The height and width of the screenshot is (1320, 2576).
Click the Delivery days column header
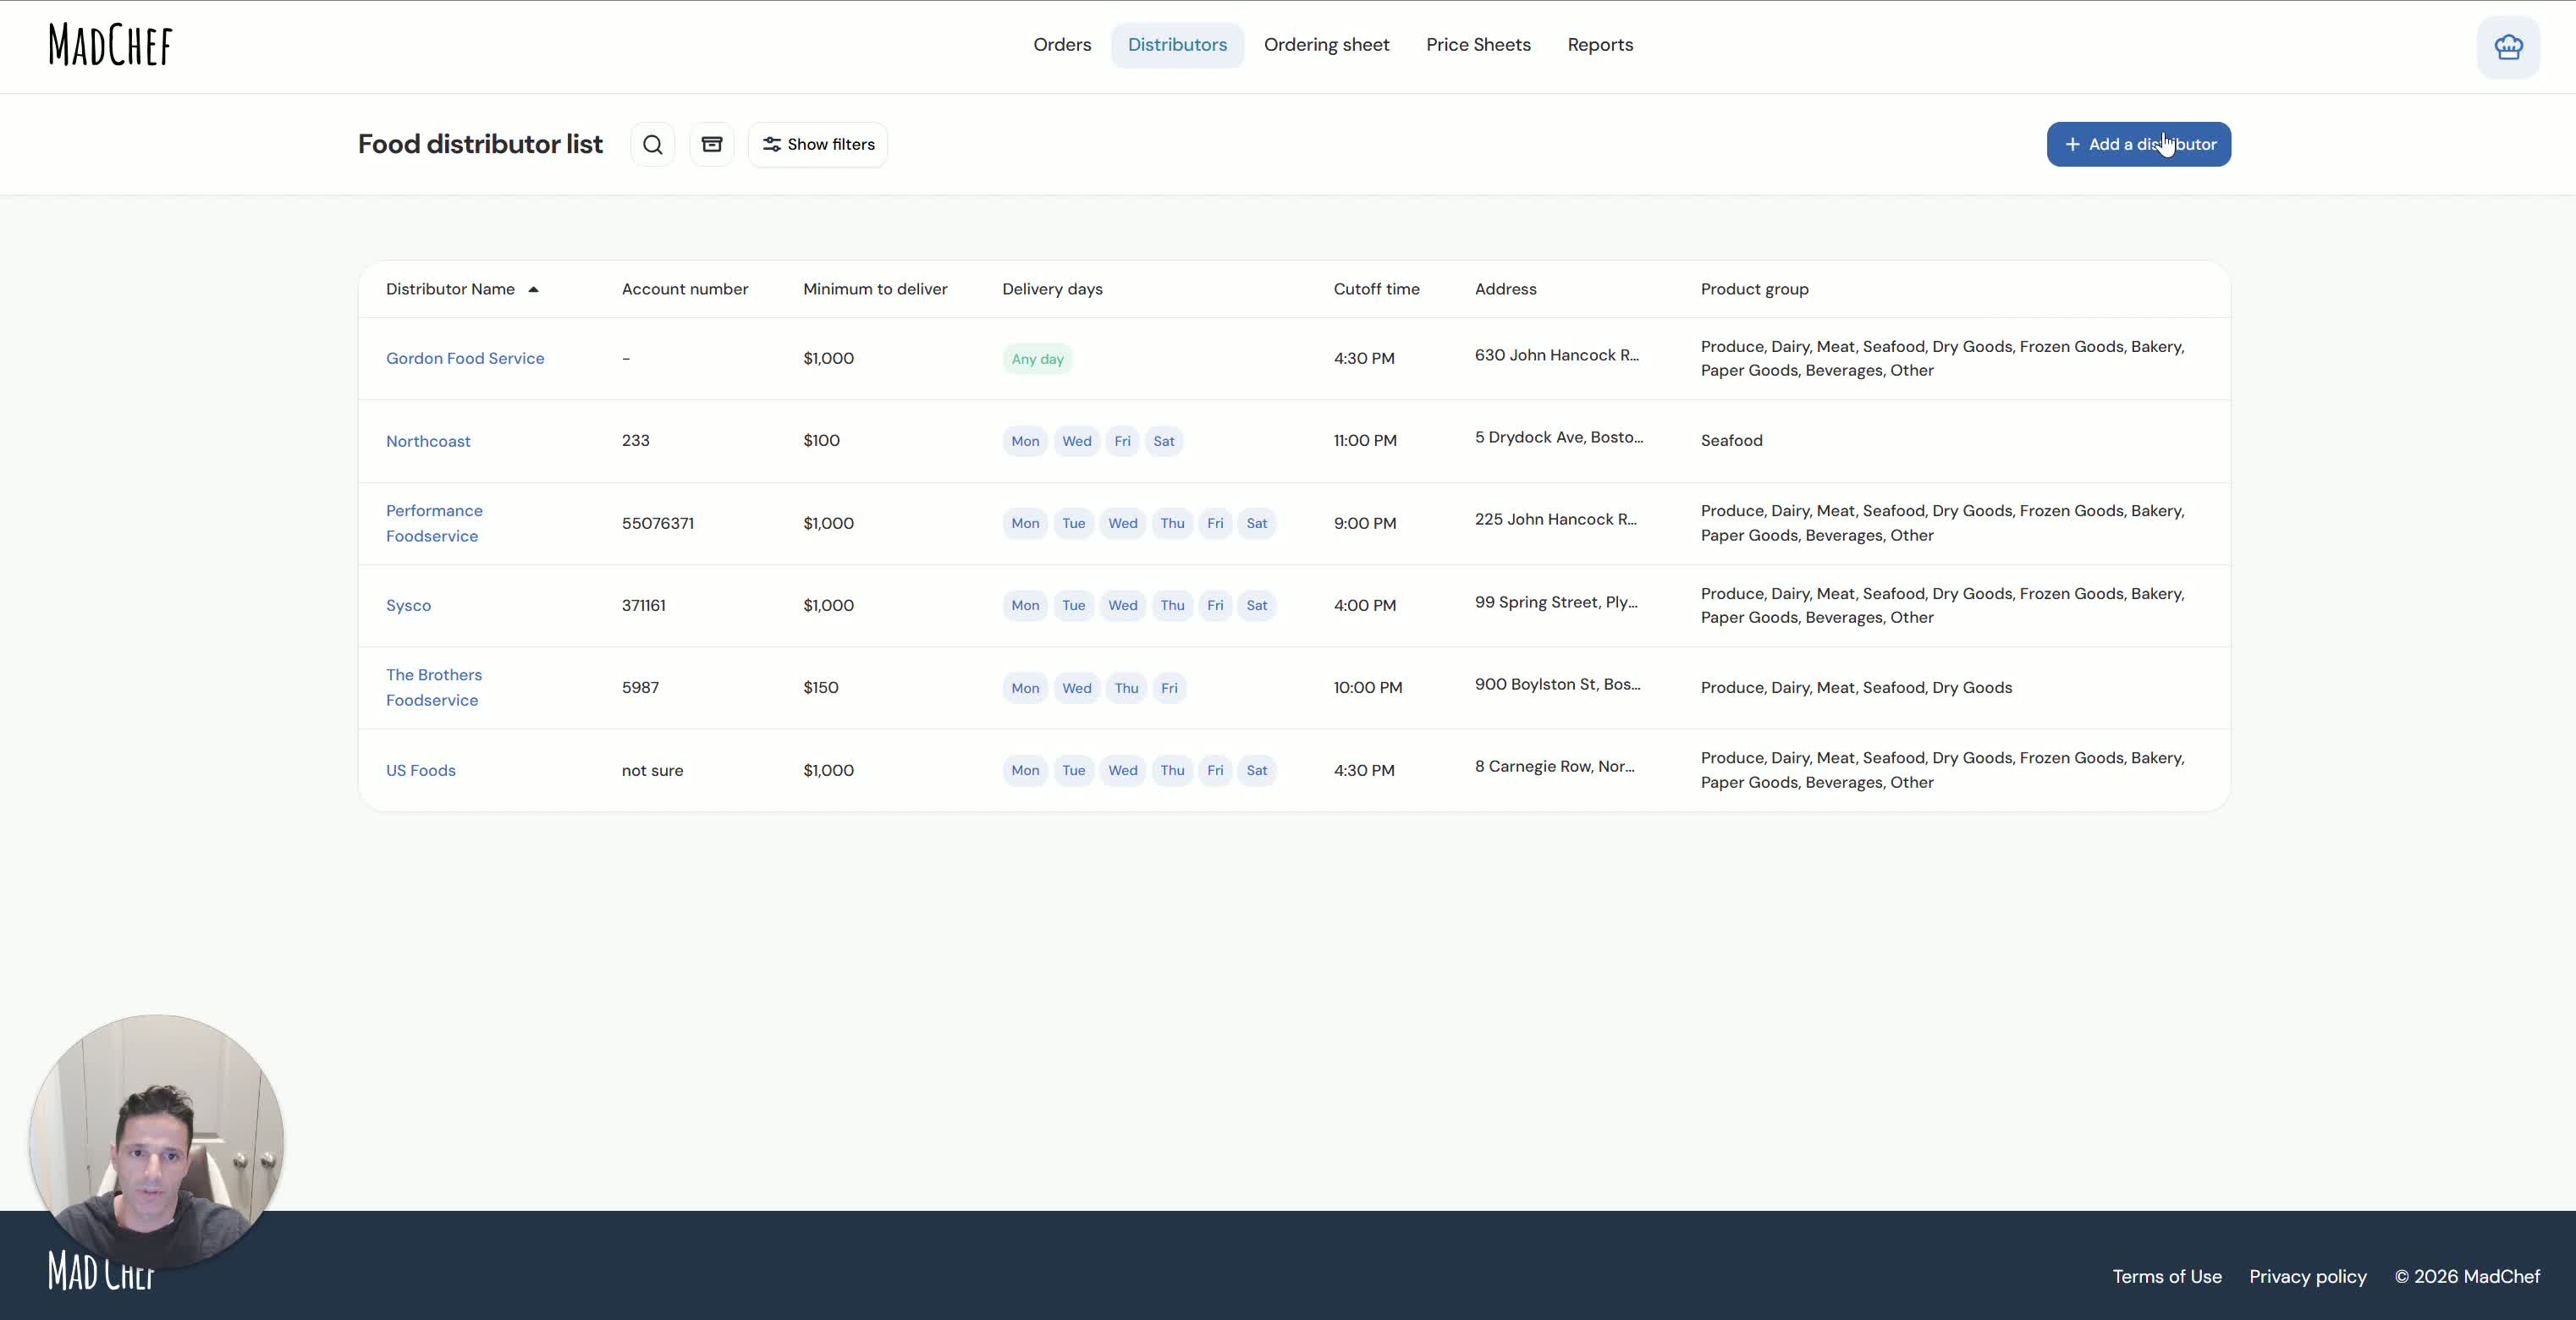[1052, 290]
